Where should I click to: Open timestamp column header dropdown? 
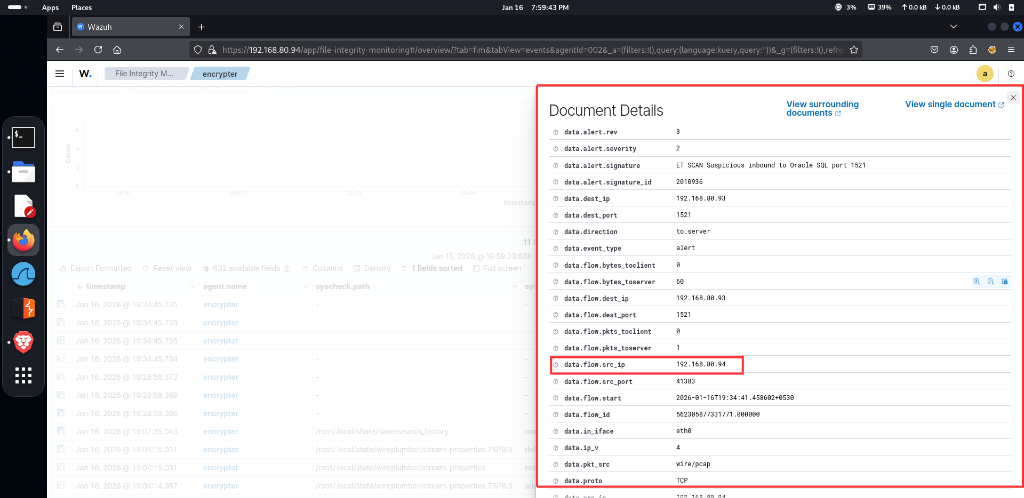click(193, 287)
